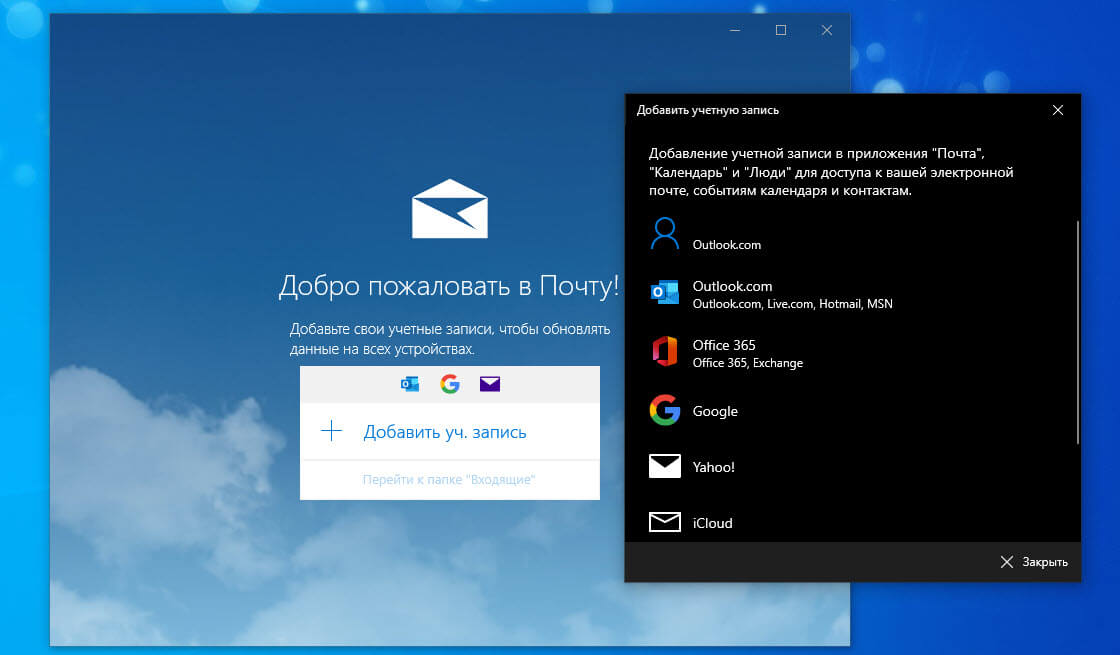The image size is (1120, 655).
Task: Maximize the Mail app window
Action: click(781, 30)
